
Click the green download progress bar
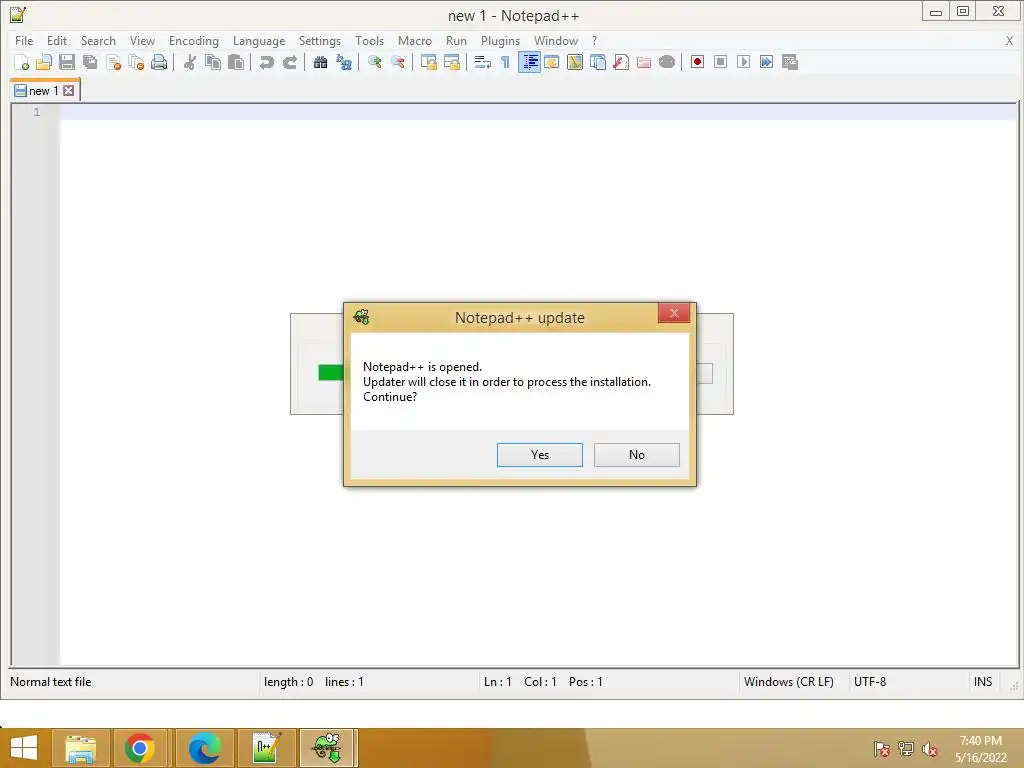(331, 372)
